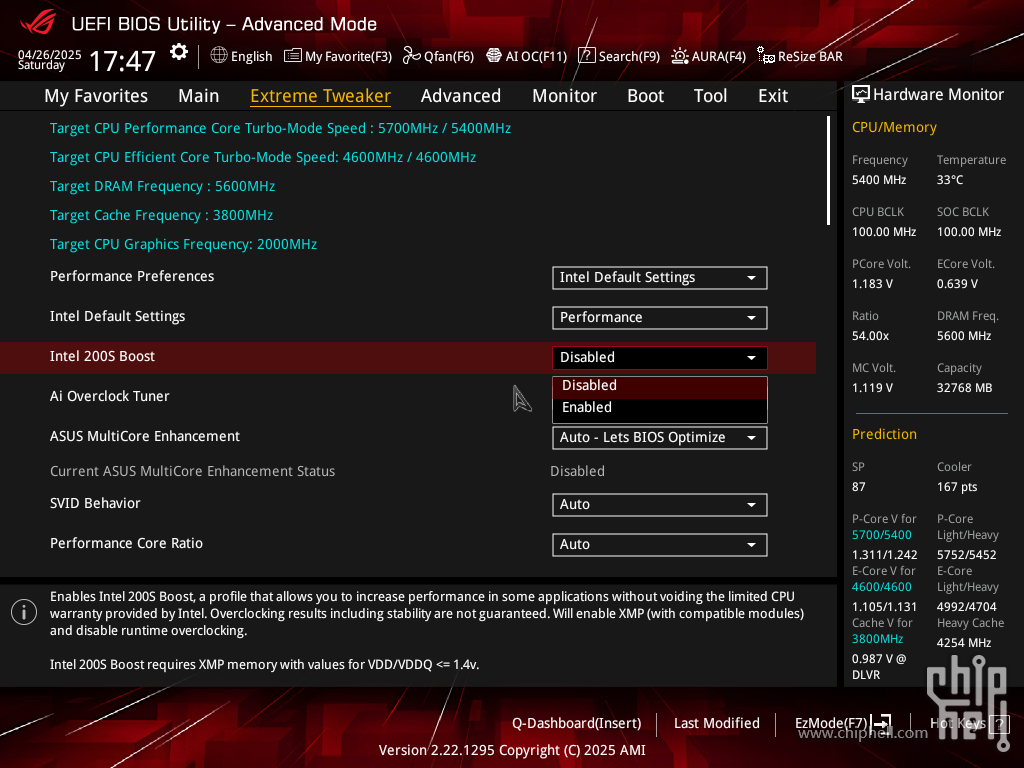Click the Prediction section heading

[x=884, y=434]
